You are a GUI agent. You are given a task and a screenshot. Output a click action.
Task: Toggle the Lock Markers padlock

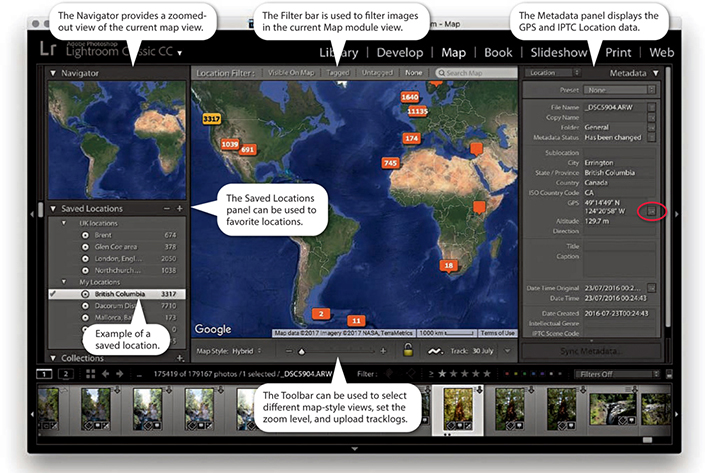click(x=408, y=349)
